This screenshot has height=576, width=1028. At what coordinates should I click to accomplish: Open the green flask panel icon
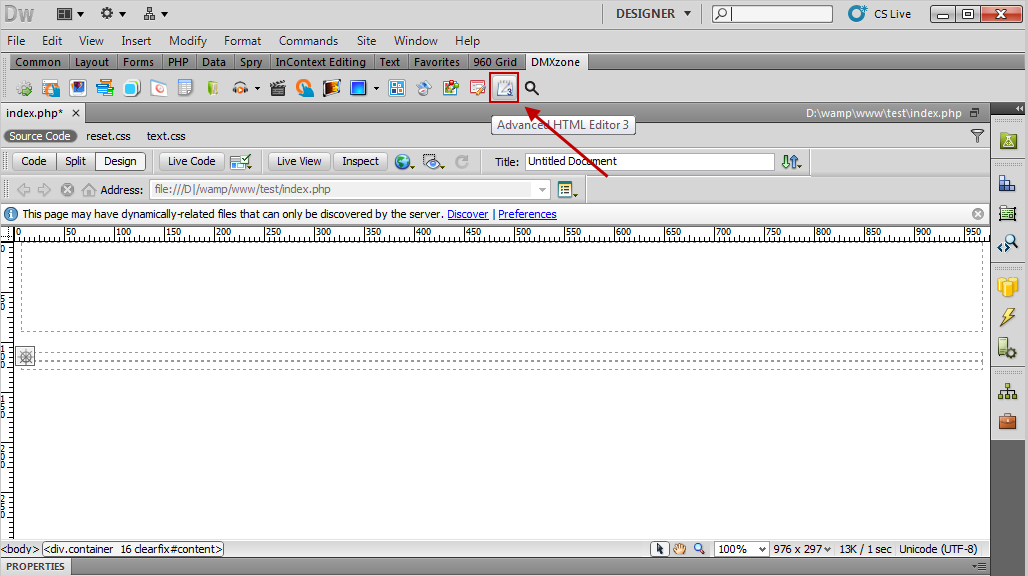[x=1008, y=141]
